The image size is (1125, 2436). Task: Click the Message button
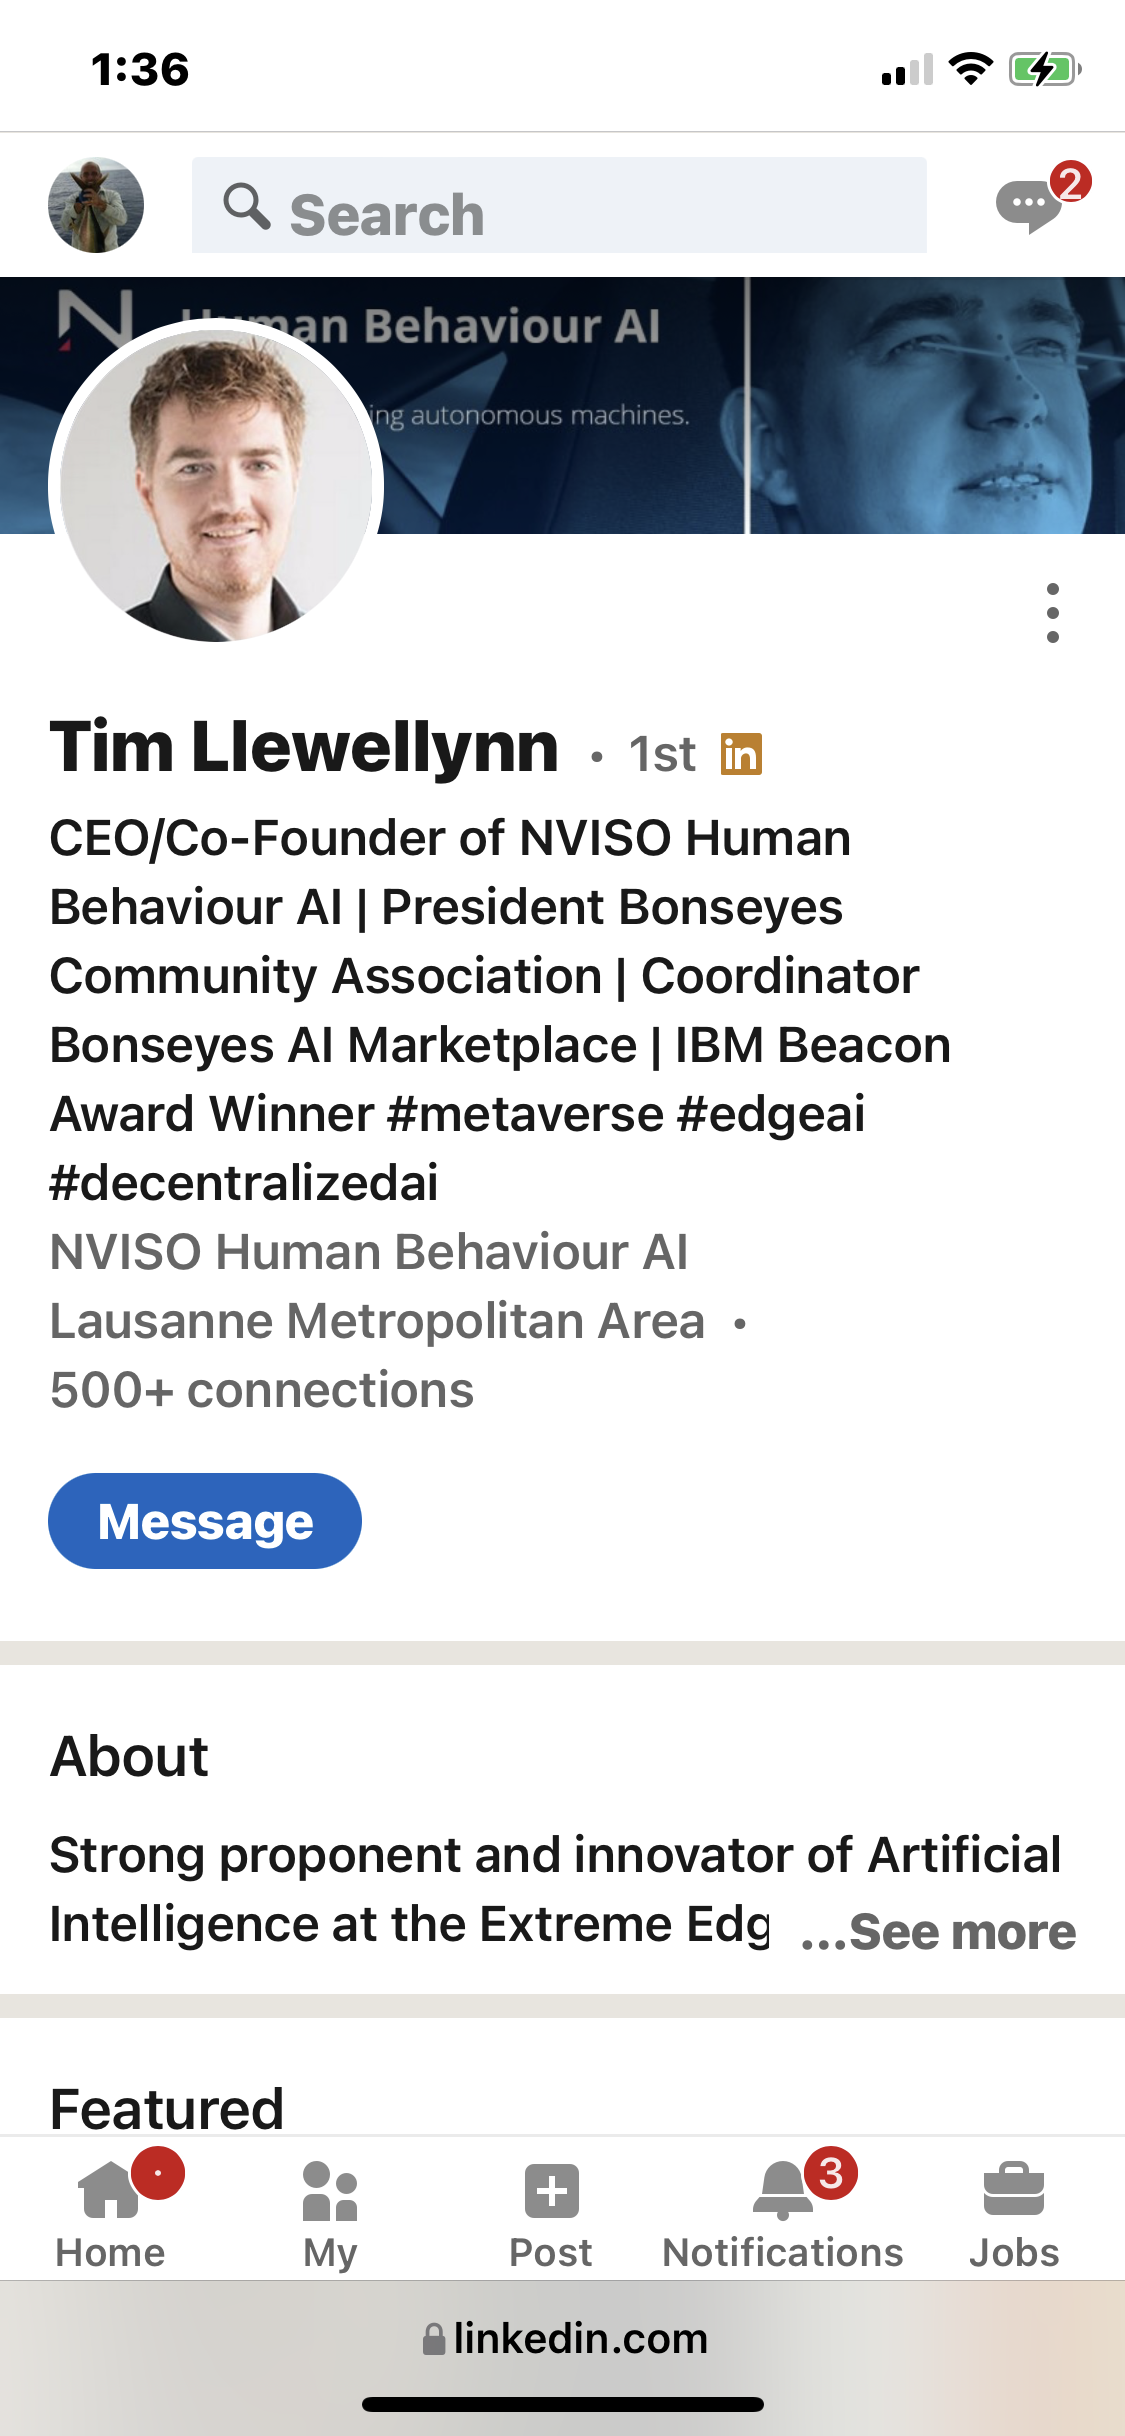coord(205,1521)
